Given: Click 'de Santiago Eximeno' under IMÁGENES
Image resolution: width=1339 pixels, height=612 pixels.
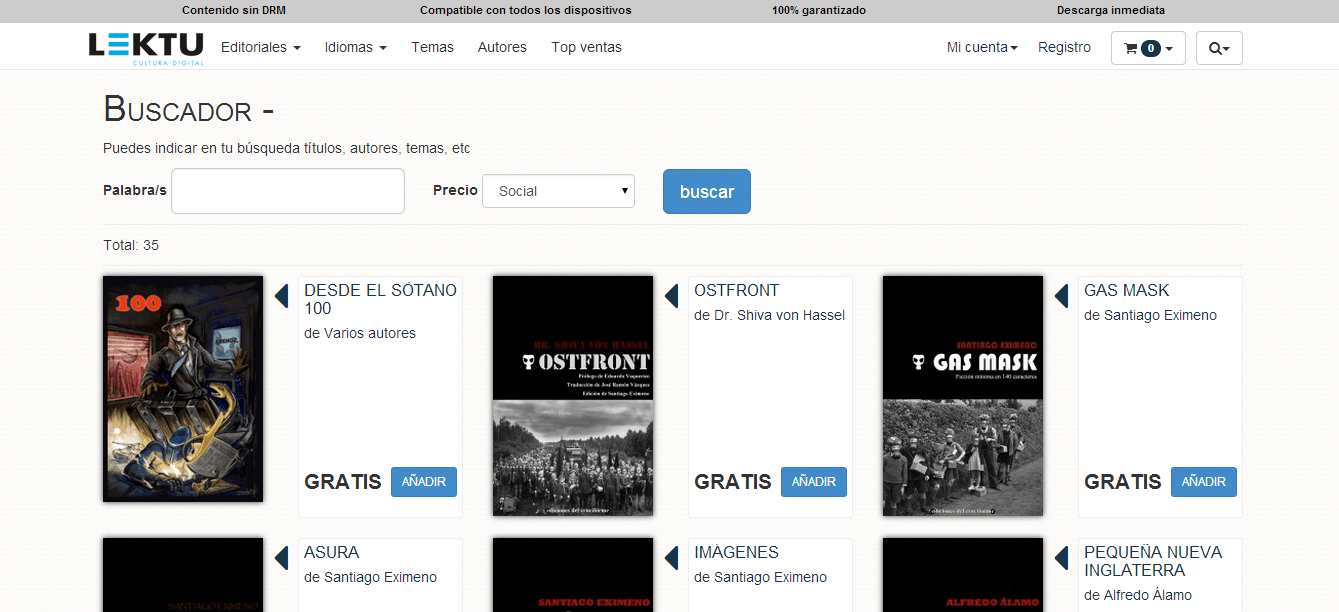Looking at the screenshot, I should tap(760, 577).
